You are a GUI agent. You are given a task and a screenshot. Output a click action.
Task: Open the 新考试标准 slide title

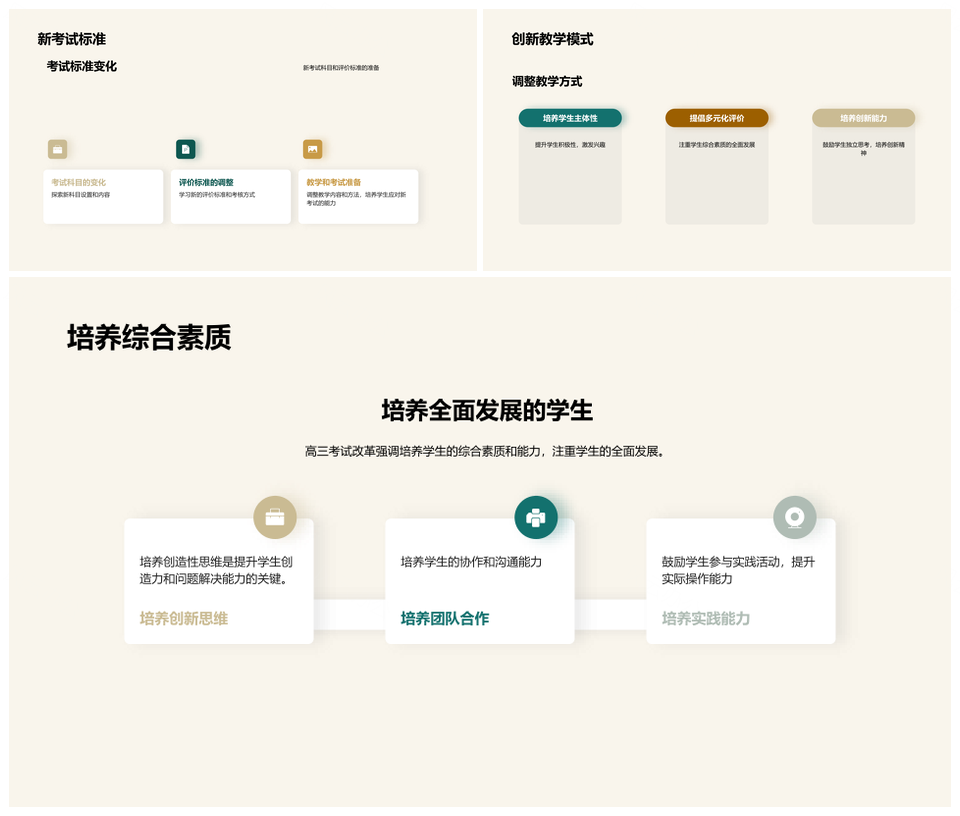tap(72, 39)
